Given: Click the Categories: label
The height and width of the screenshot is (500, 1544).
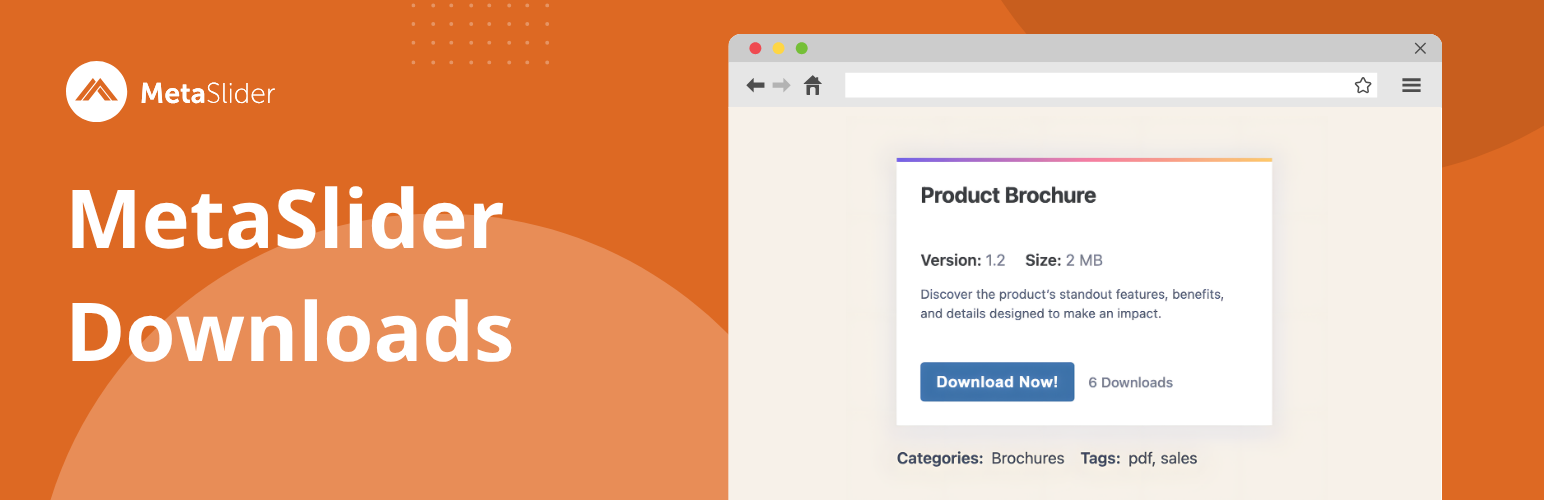Looking at the screenshot, I should click(x=940, y=459).
